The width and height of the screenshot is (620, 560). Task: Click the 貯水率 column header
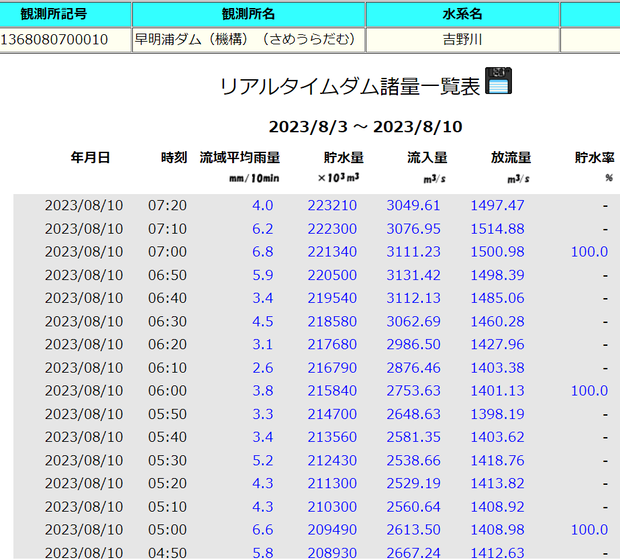[593, 157]
